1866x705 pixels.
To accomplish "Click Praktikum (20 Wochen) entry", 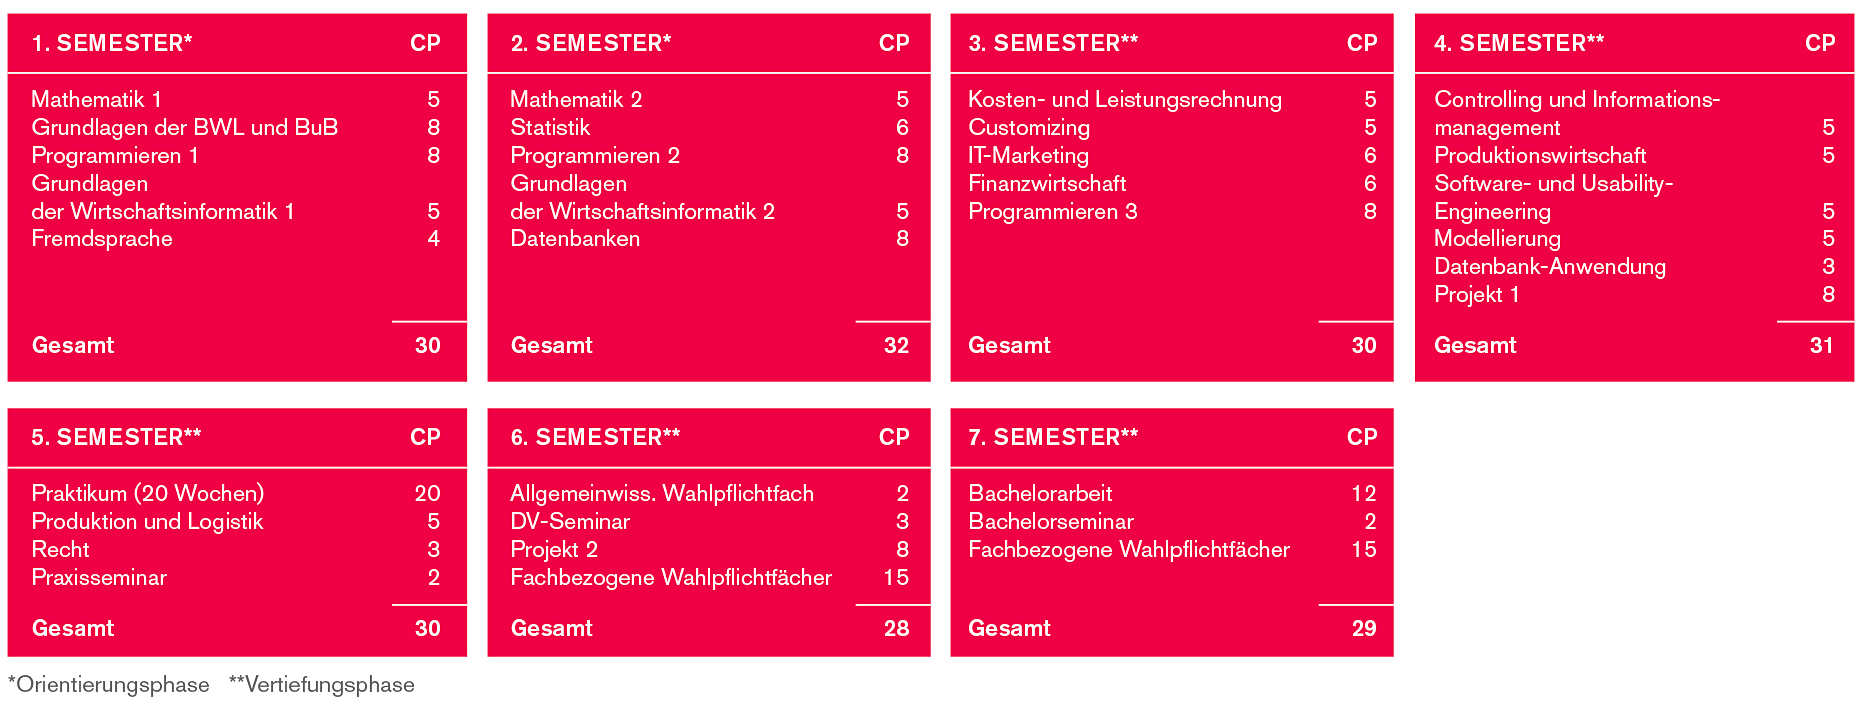I will 148,494.
